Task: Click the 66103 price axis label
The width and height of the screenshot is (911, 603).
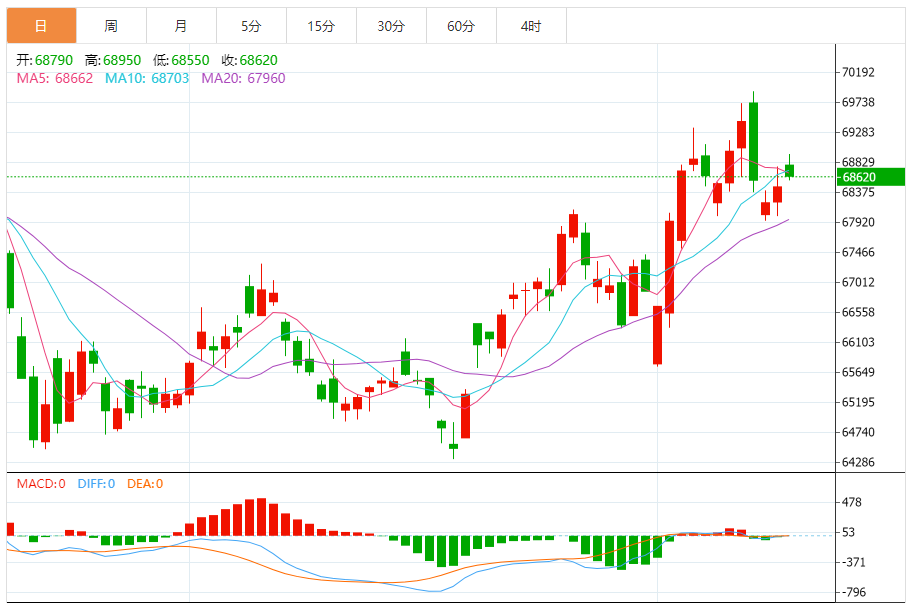Action: 858,342
